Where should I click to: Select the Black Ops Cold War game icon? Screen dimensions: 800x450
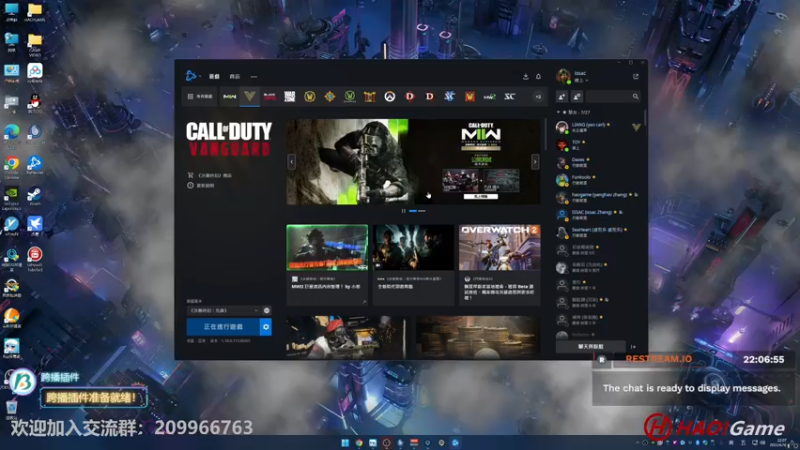point(269,96)
